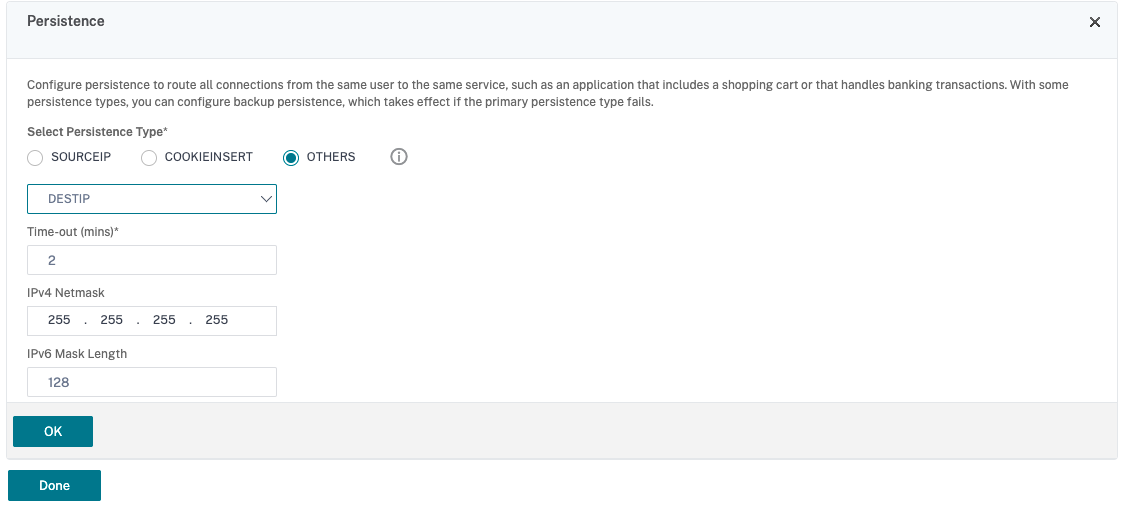
Task: Close the Persistence dialog with the X
Action: 1095,22
